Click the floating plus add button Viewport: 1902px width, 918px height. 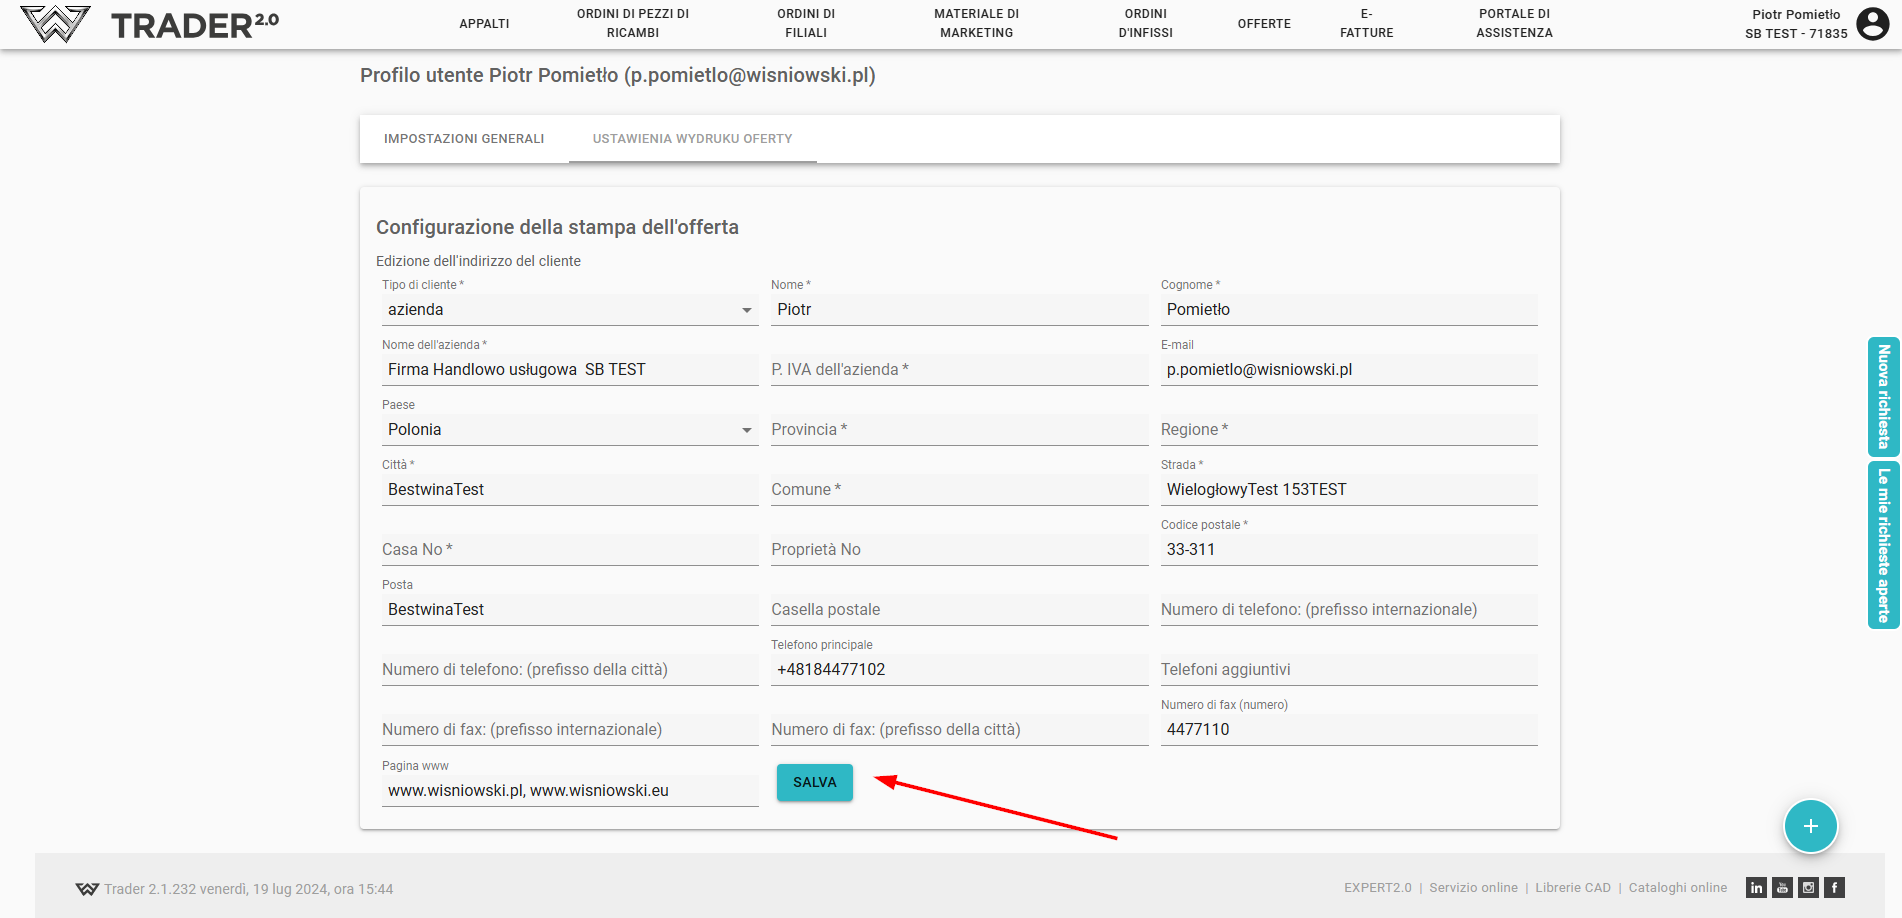click(x=1810, y=826)
